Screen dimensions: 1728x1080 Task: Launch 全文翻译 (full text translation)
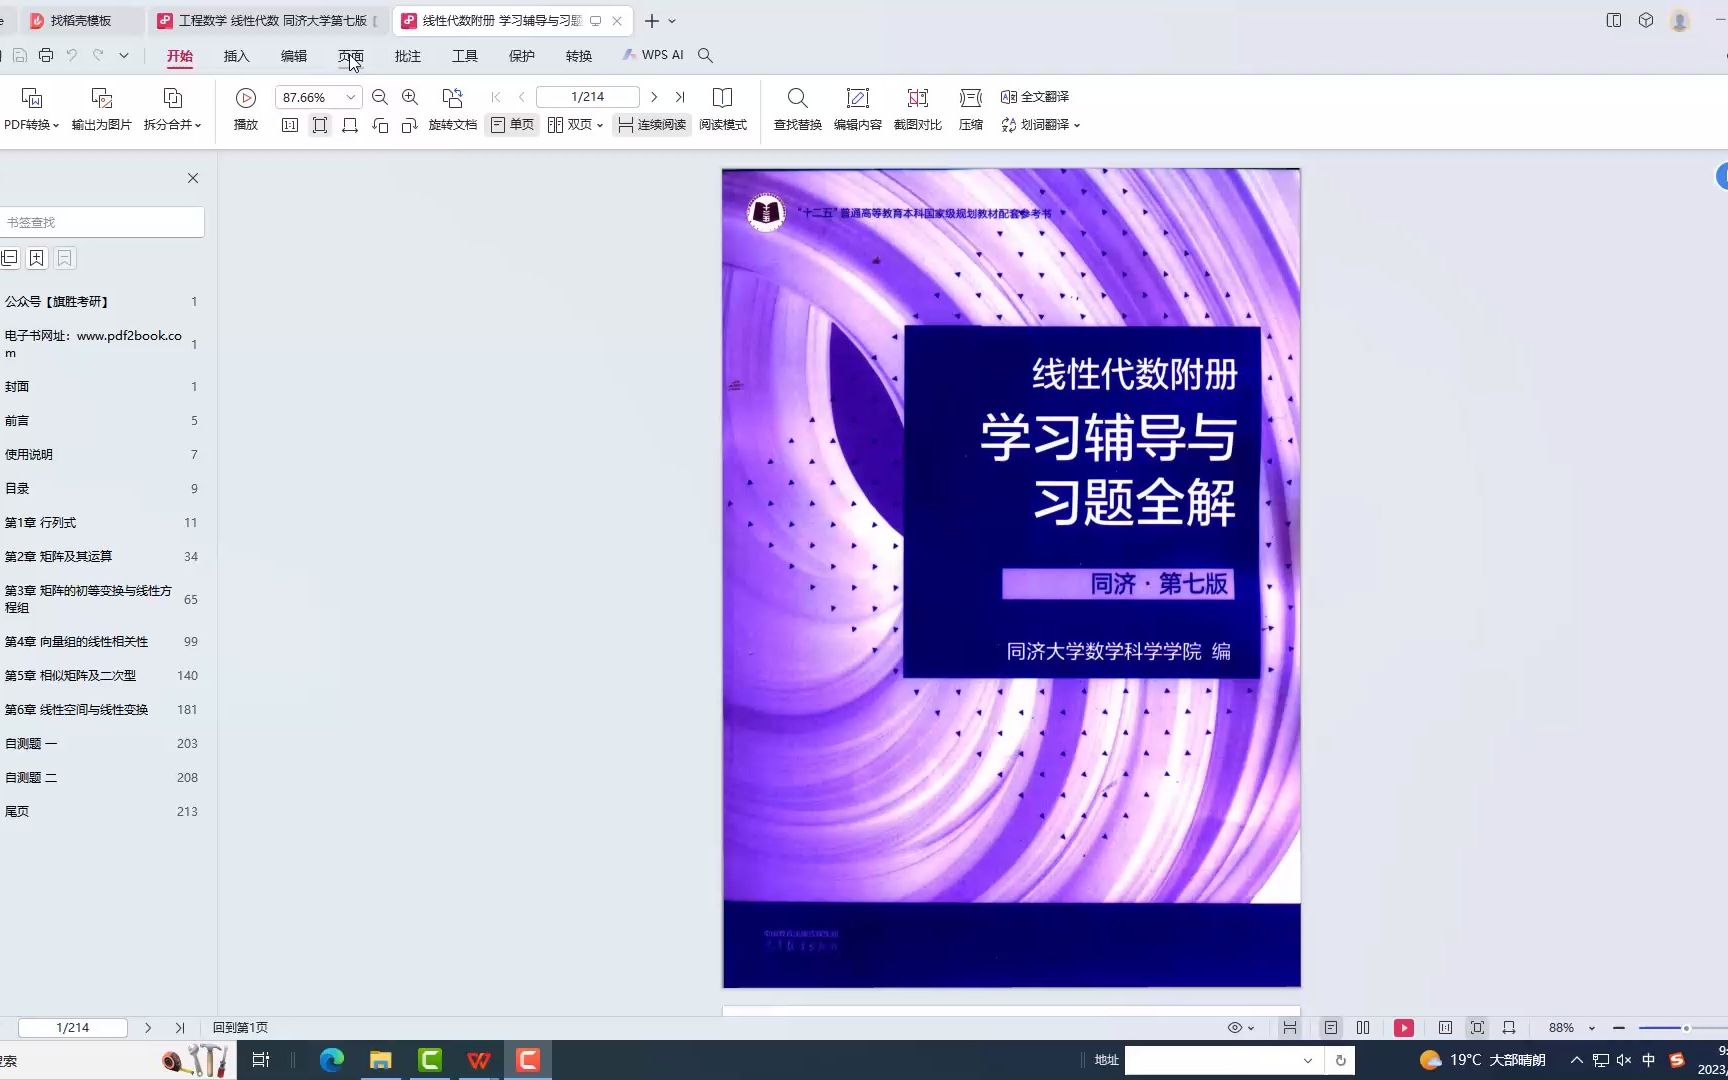1037,96
